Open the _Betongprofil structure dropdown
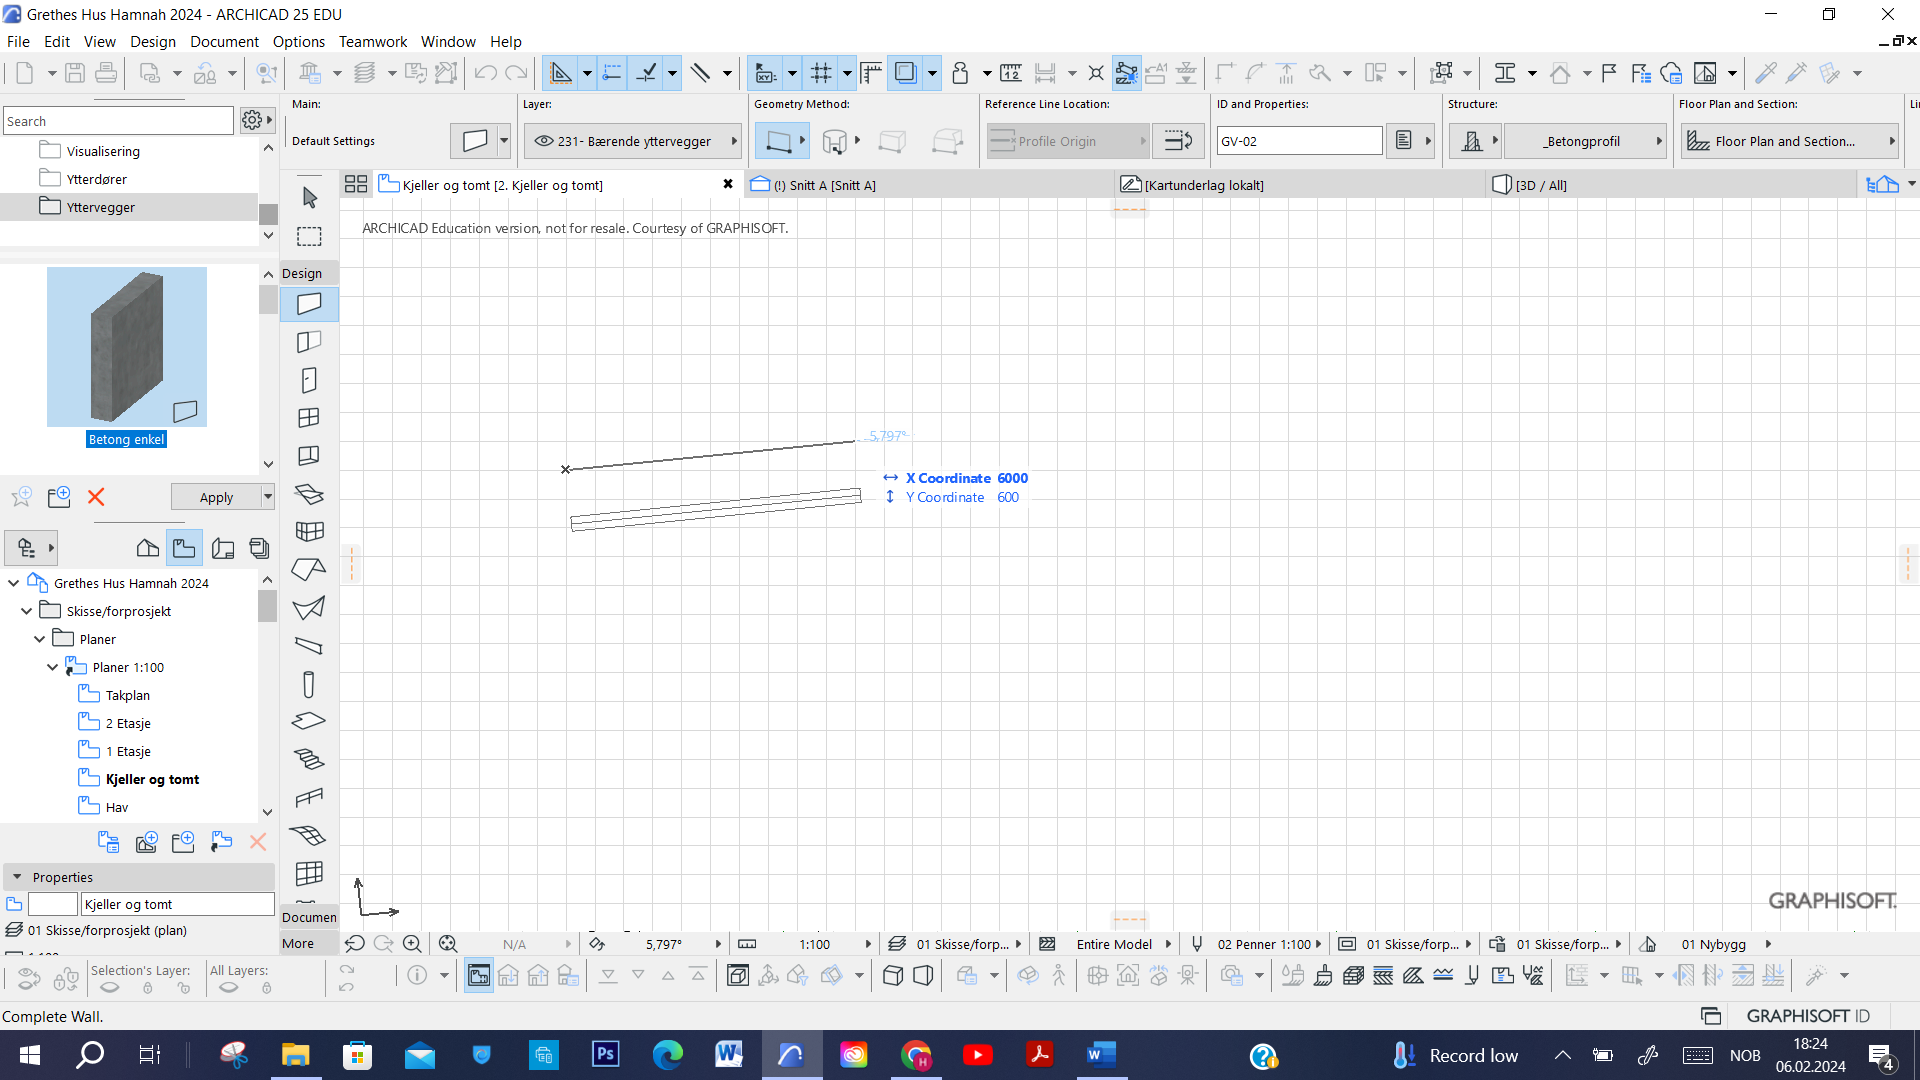The height and width of the screenshot is (1080, 1920). (1586, 141)
